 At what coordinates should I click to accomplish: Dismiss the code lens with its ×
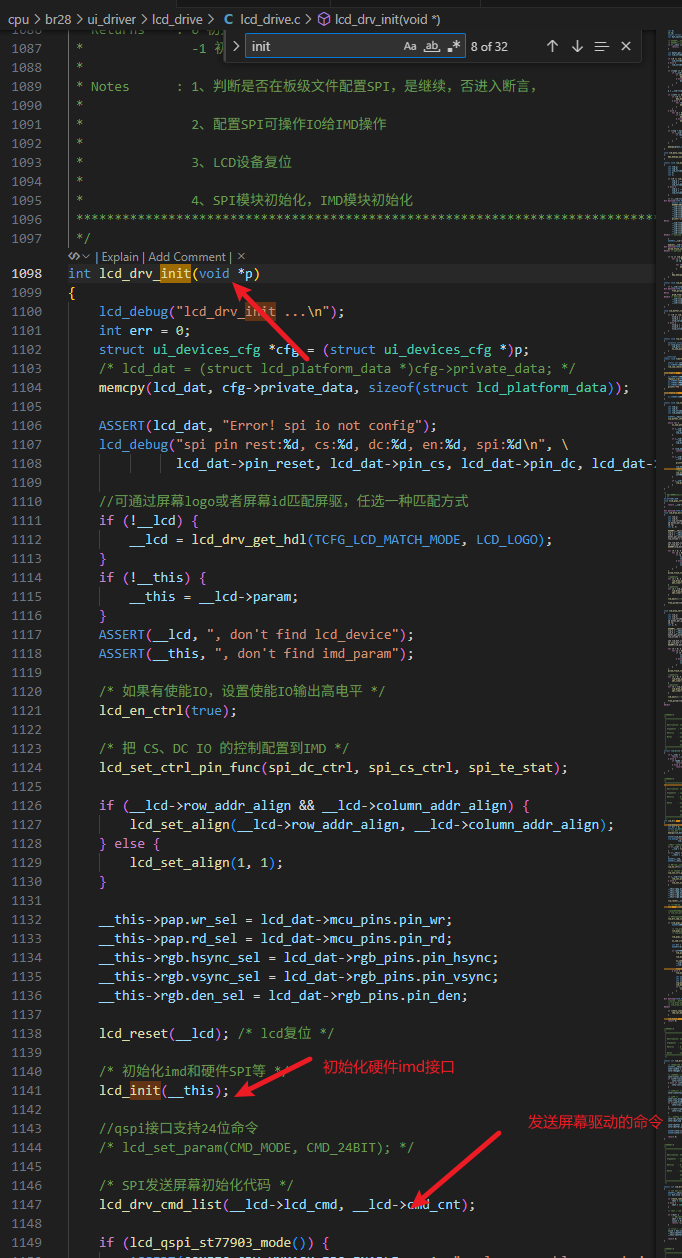tap(241, 257)
